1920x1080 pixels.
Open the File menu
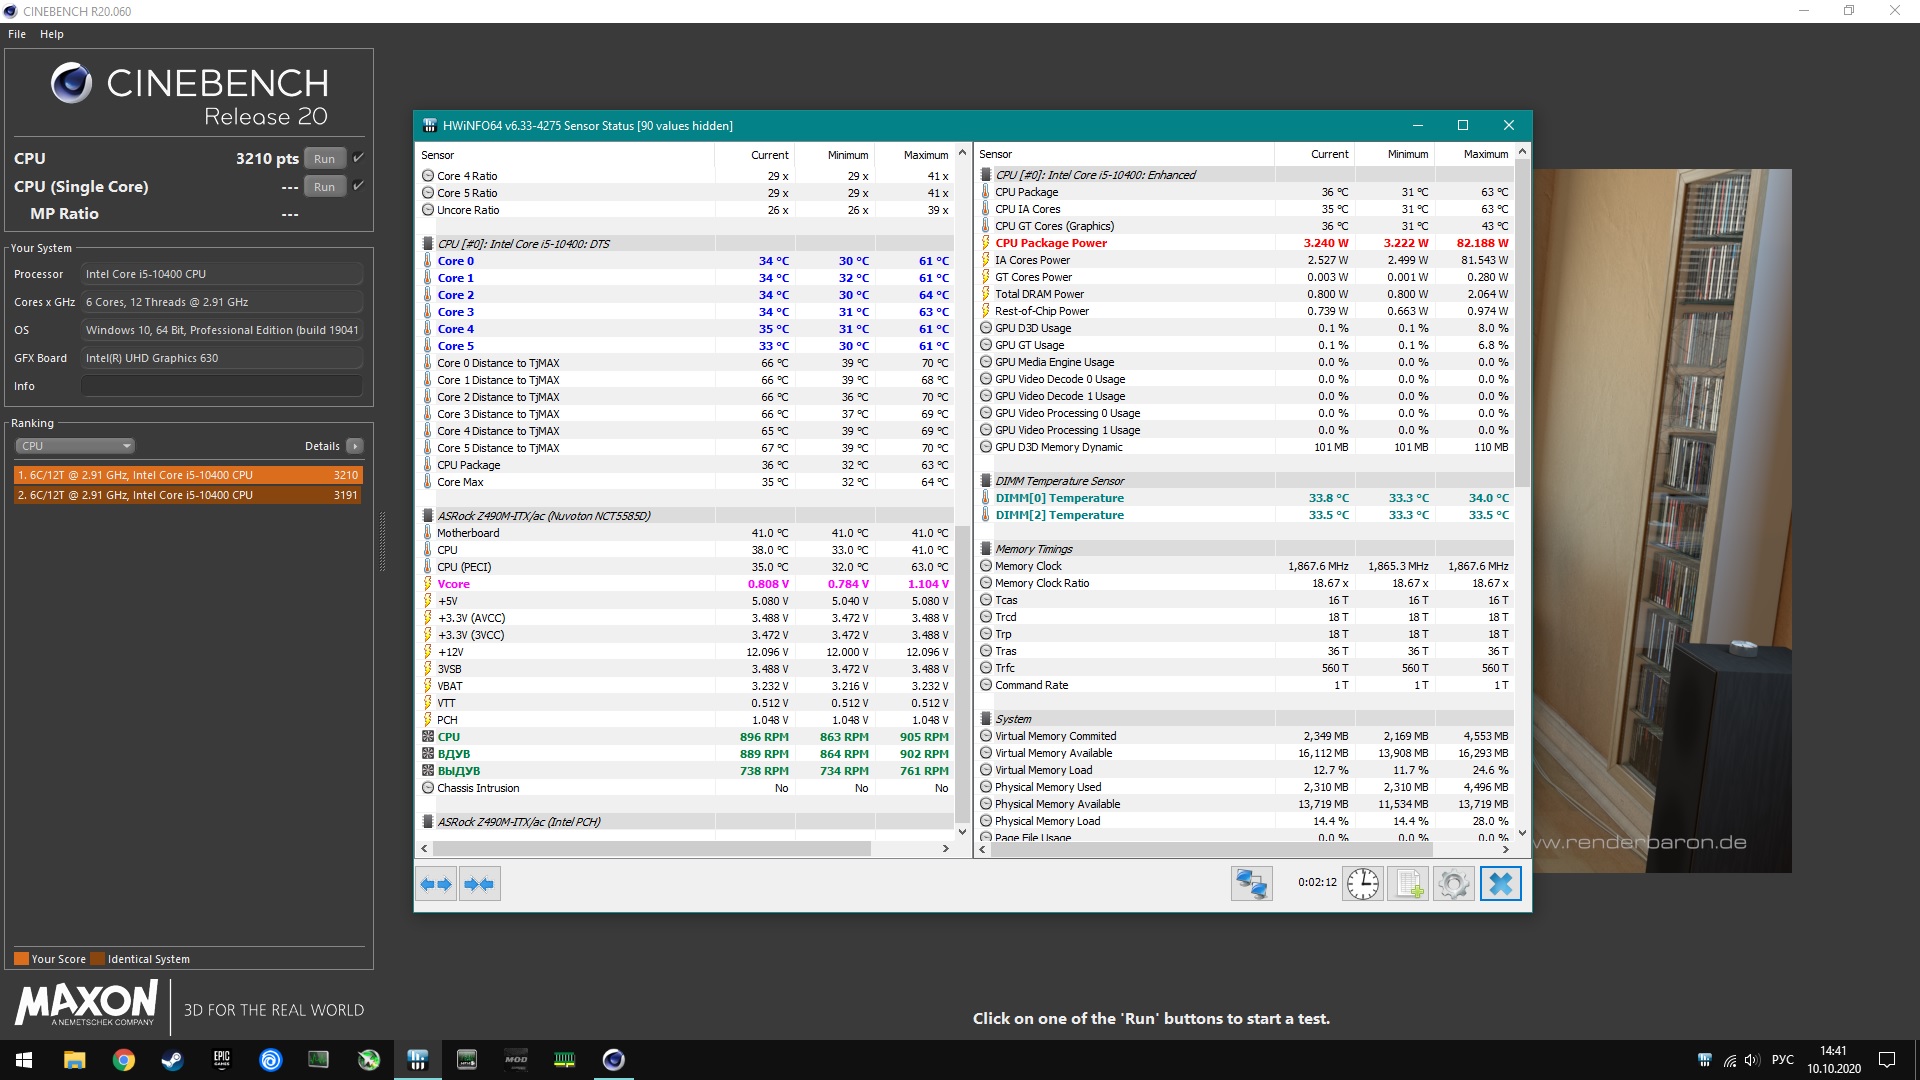click(x=17, y=34)
